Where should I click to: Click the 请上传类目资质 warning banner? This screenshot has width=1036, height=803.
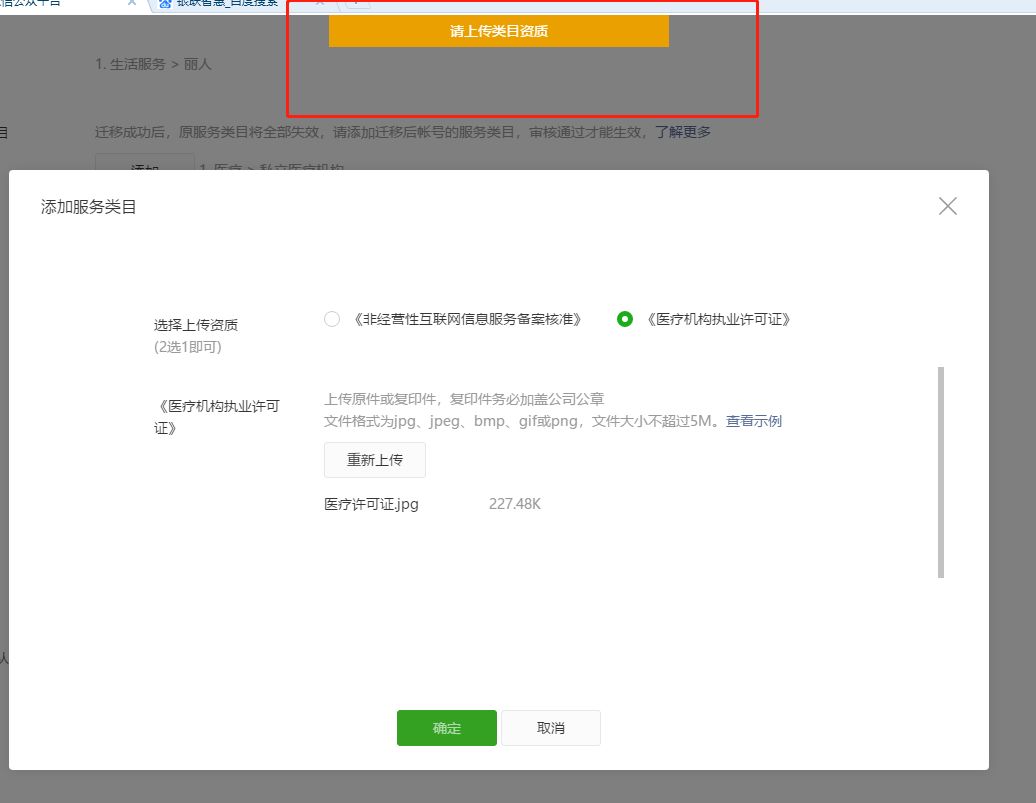click(x=499, y=31)
